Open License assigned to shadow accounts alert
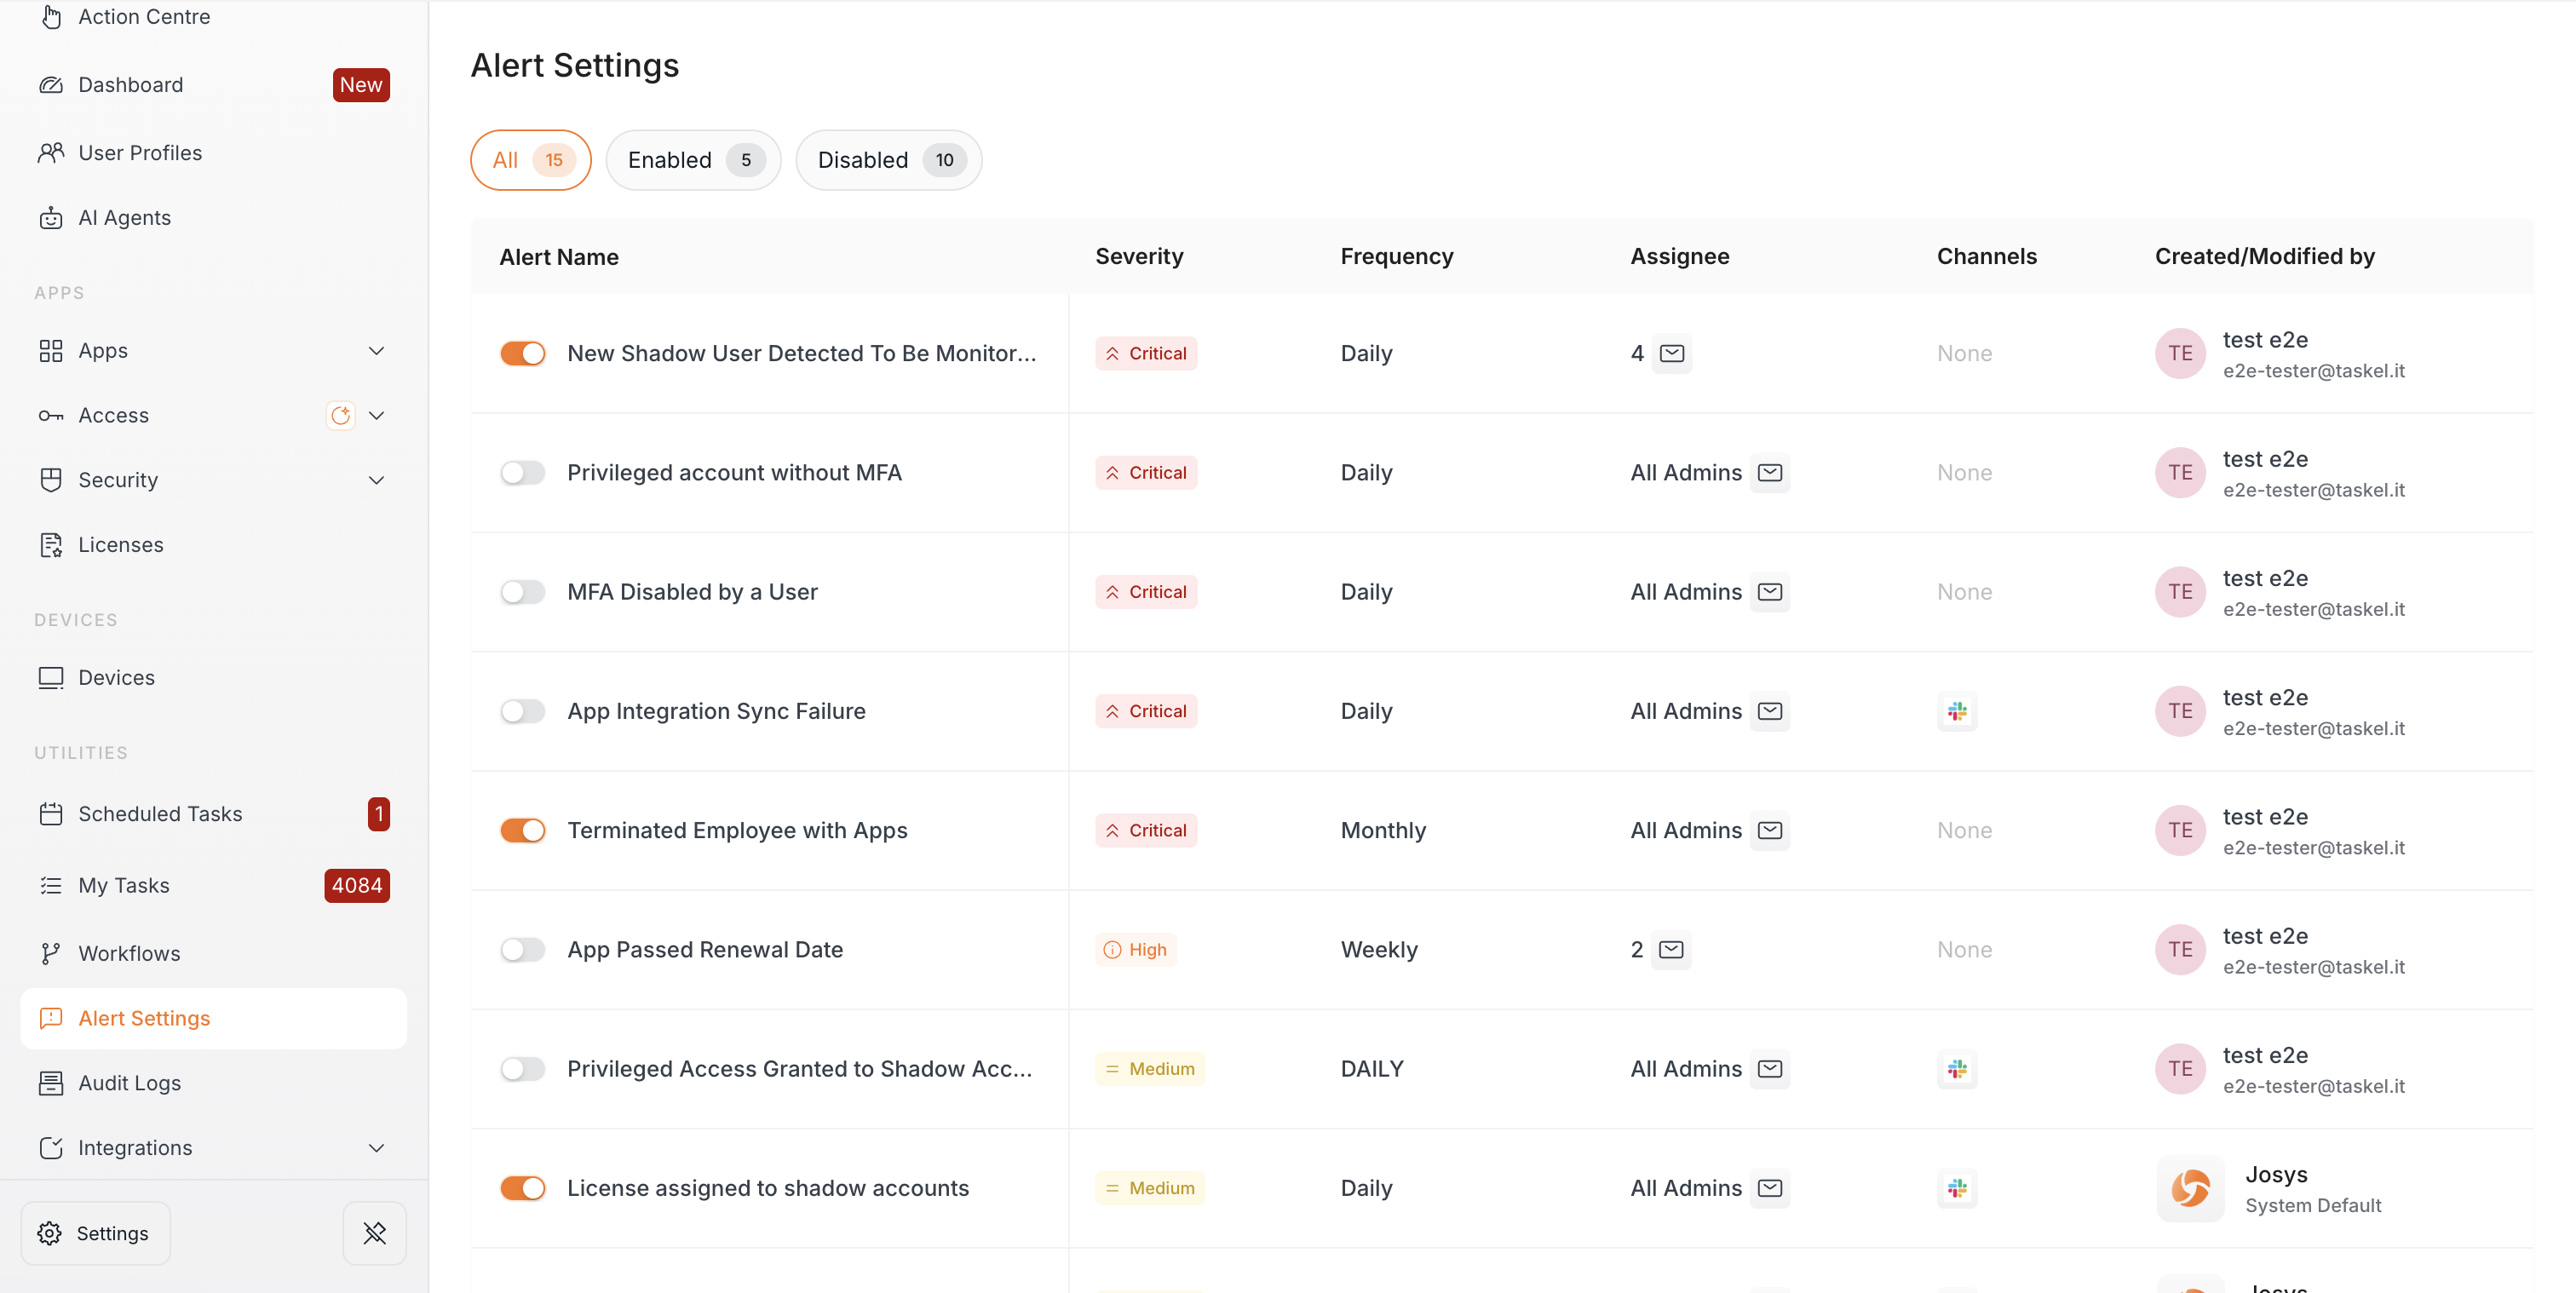Image resolution: width=2576 pixels, height=1293 pixels. [768, 1188]
